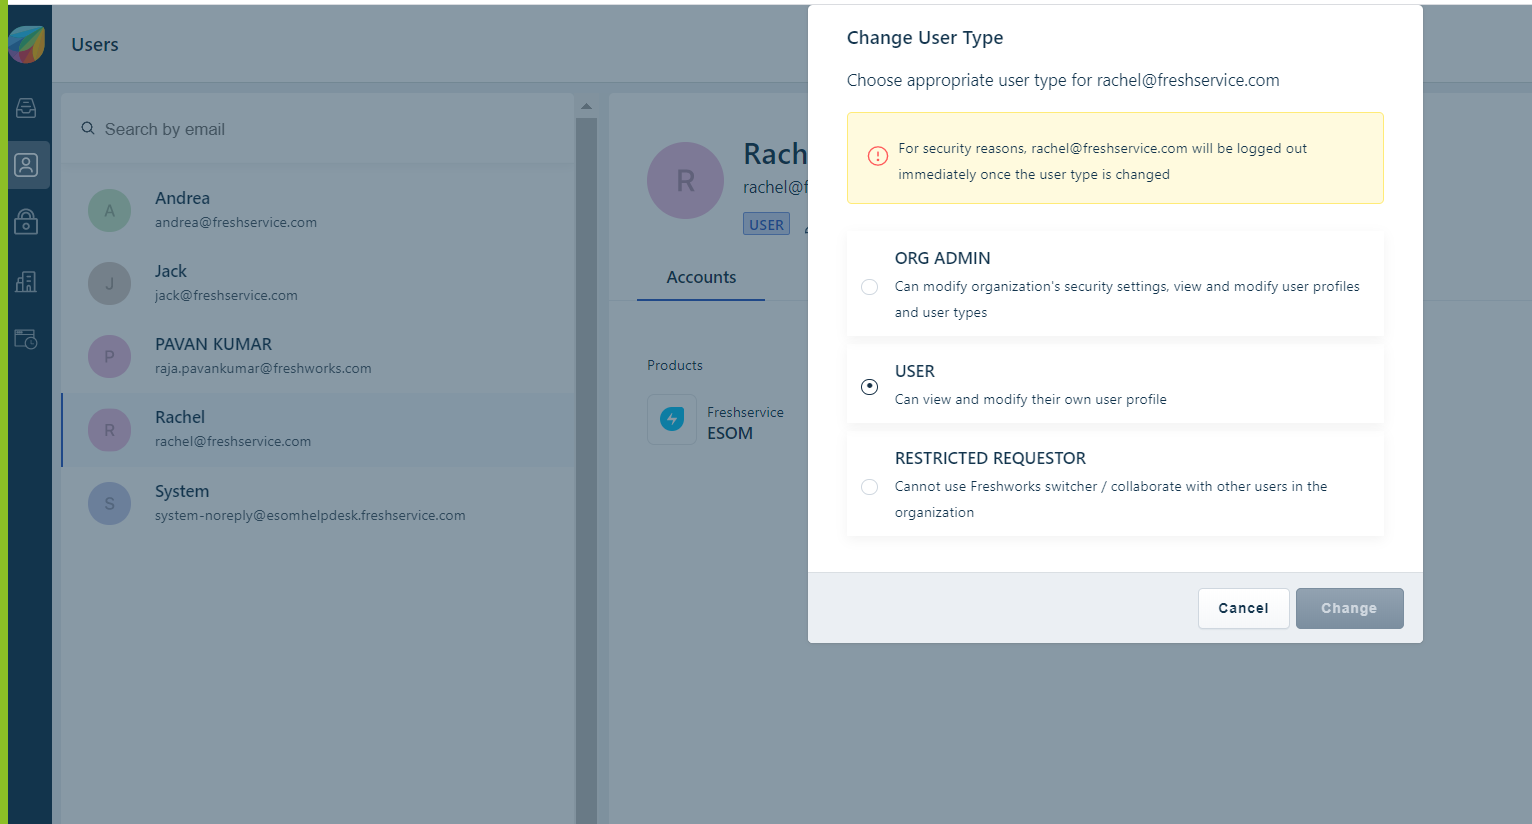Open the inbox tray sidebar icon
The image size is (1532, 824).
(x=26, y=108)
